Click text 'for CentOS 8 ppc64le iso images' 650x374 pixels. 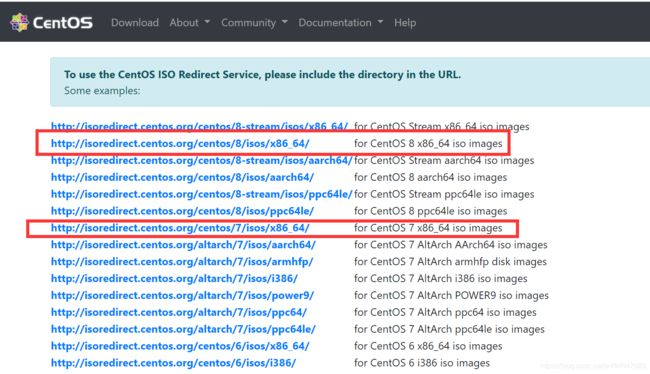(x=431, y=211)
